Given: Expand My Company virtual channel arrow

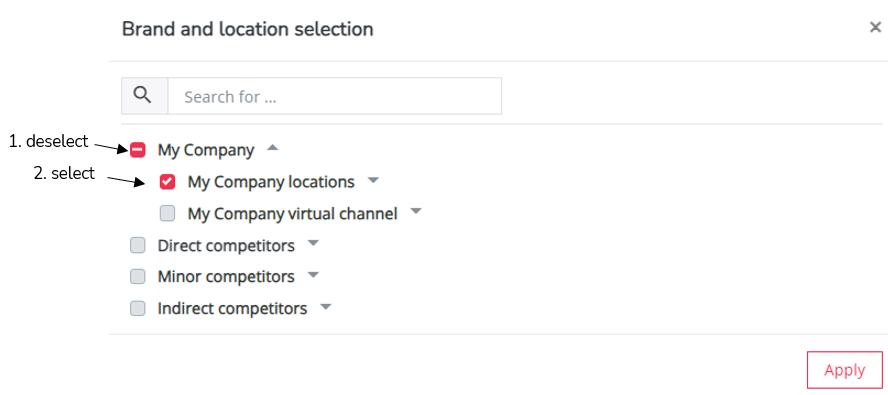Looking at the screenshot, I should [416, 211].
